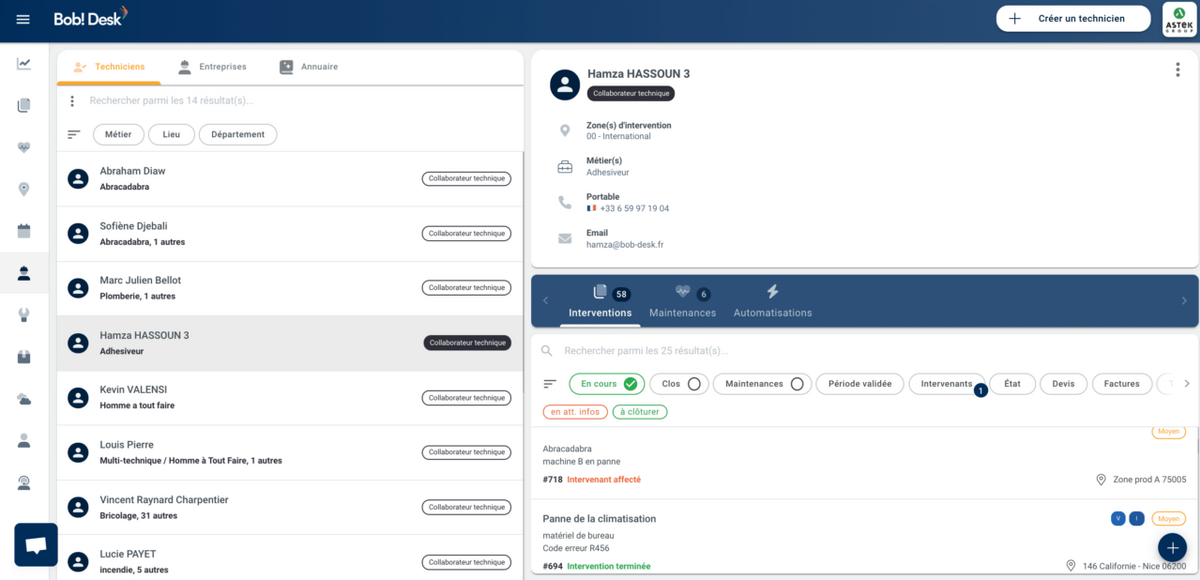Click the magnifier icon in interventions search

(547, 351)
